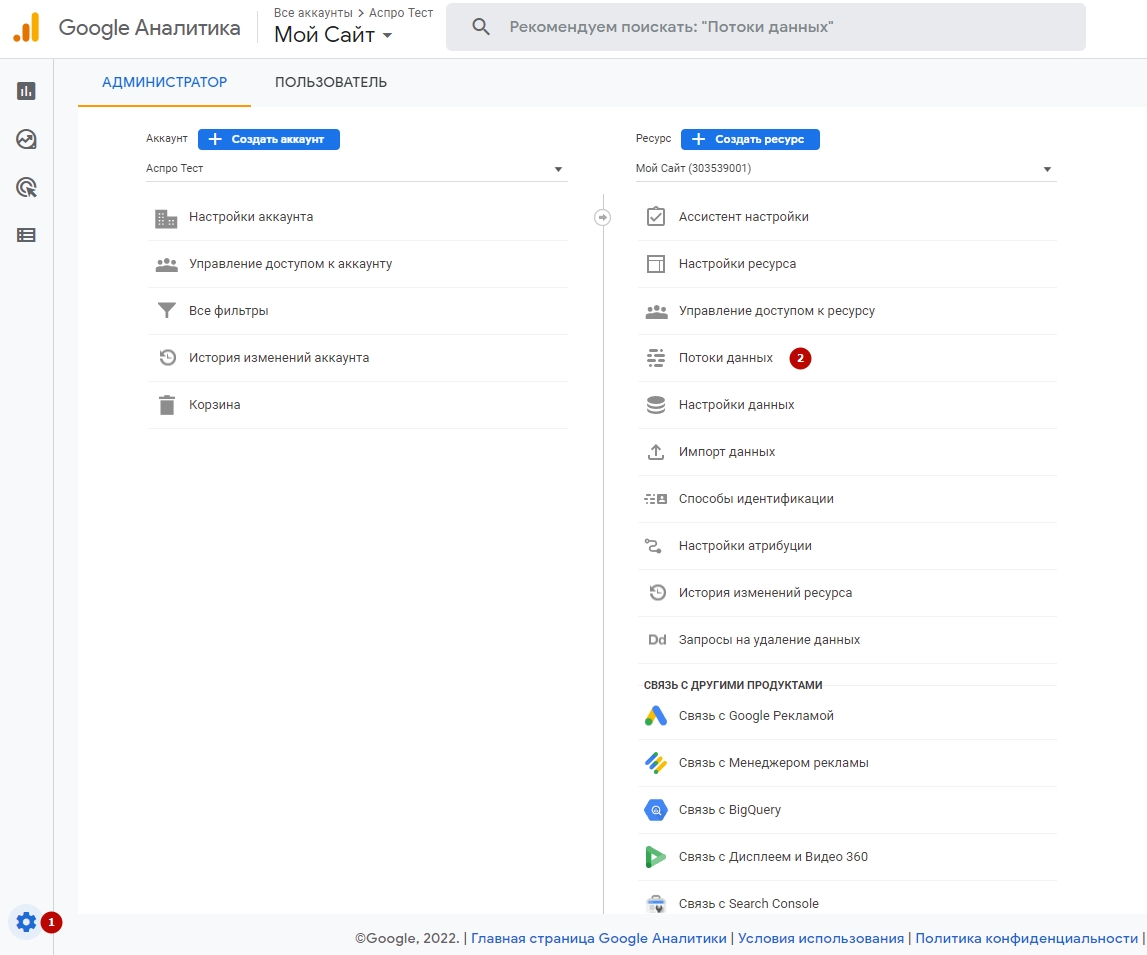
Task: Click Аспро Тест in the header breadcrumb
Action: (401, 12)
